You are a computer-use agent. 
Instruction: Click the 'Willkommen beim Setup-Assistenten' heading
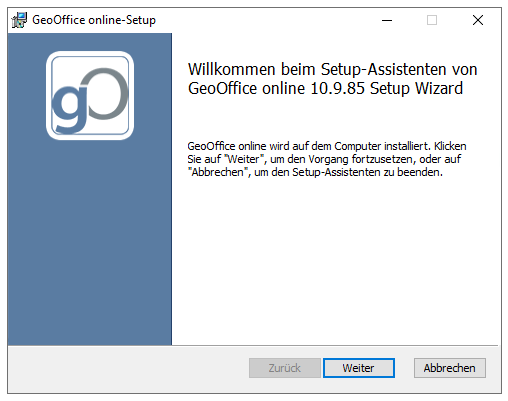pyautogui.click(x=332, y=79)
